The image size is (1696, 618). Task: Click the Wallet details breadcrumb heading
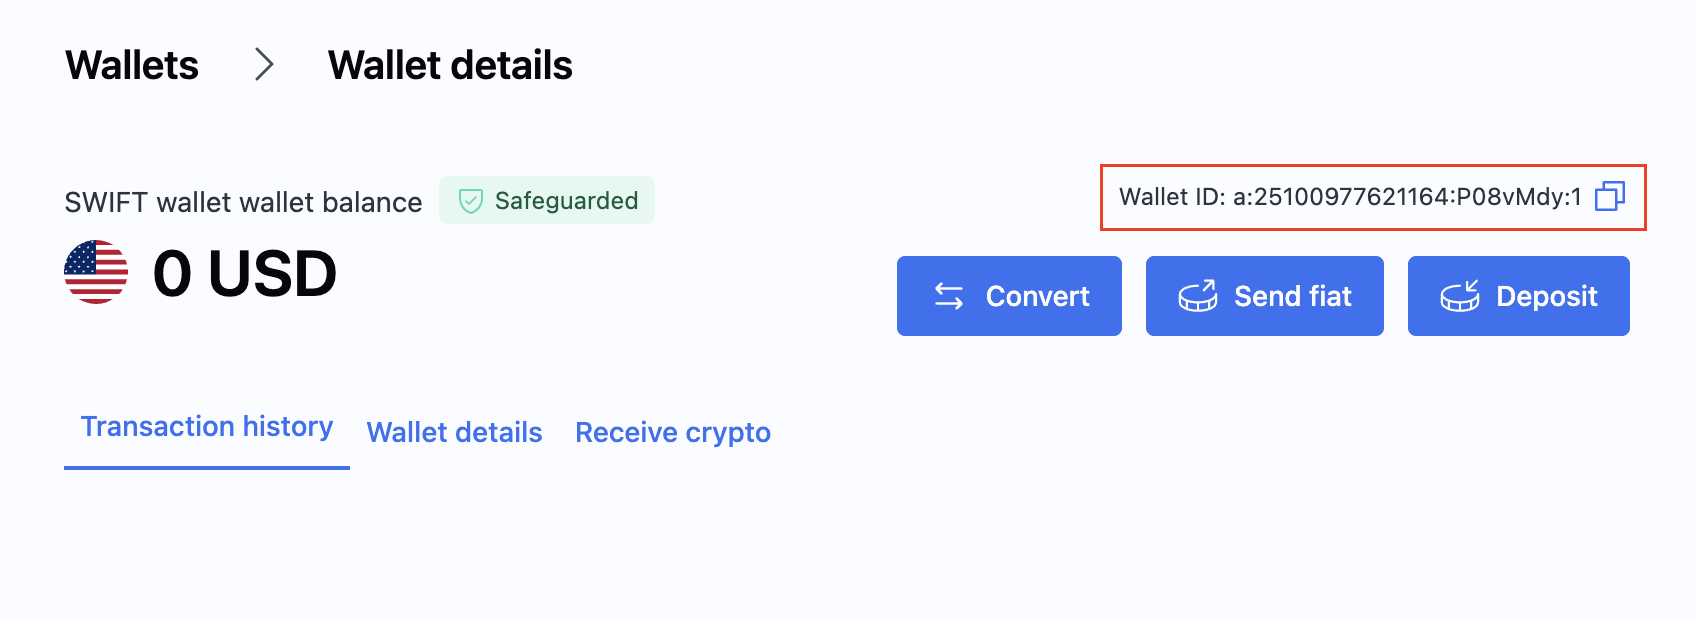click(x=450, y=65)
